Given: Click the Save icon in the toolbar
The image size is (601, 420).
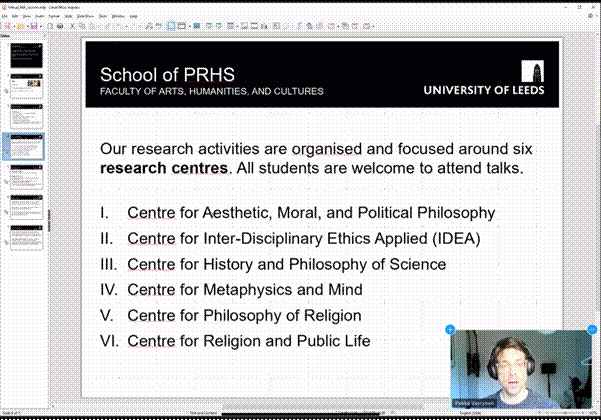Looking at the screenshot, I should [x=34, y=26].
